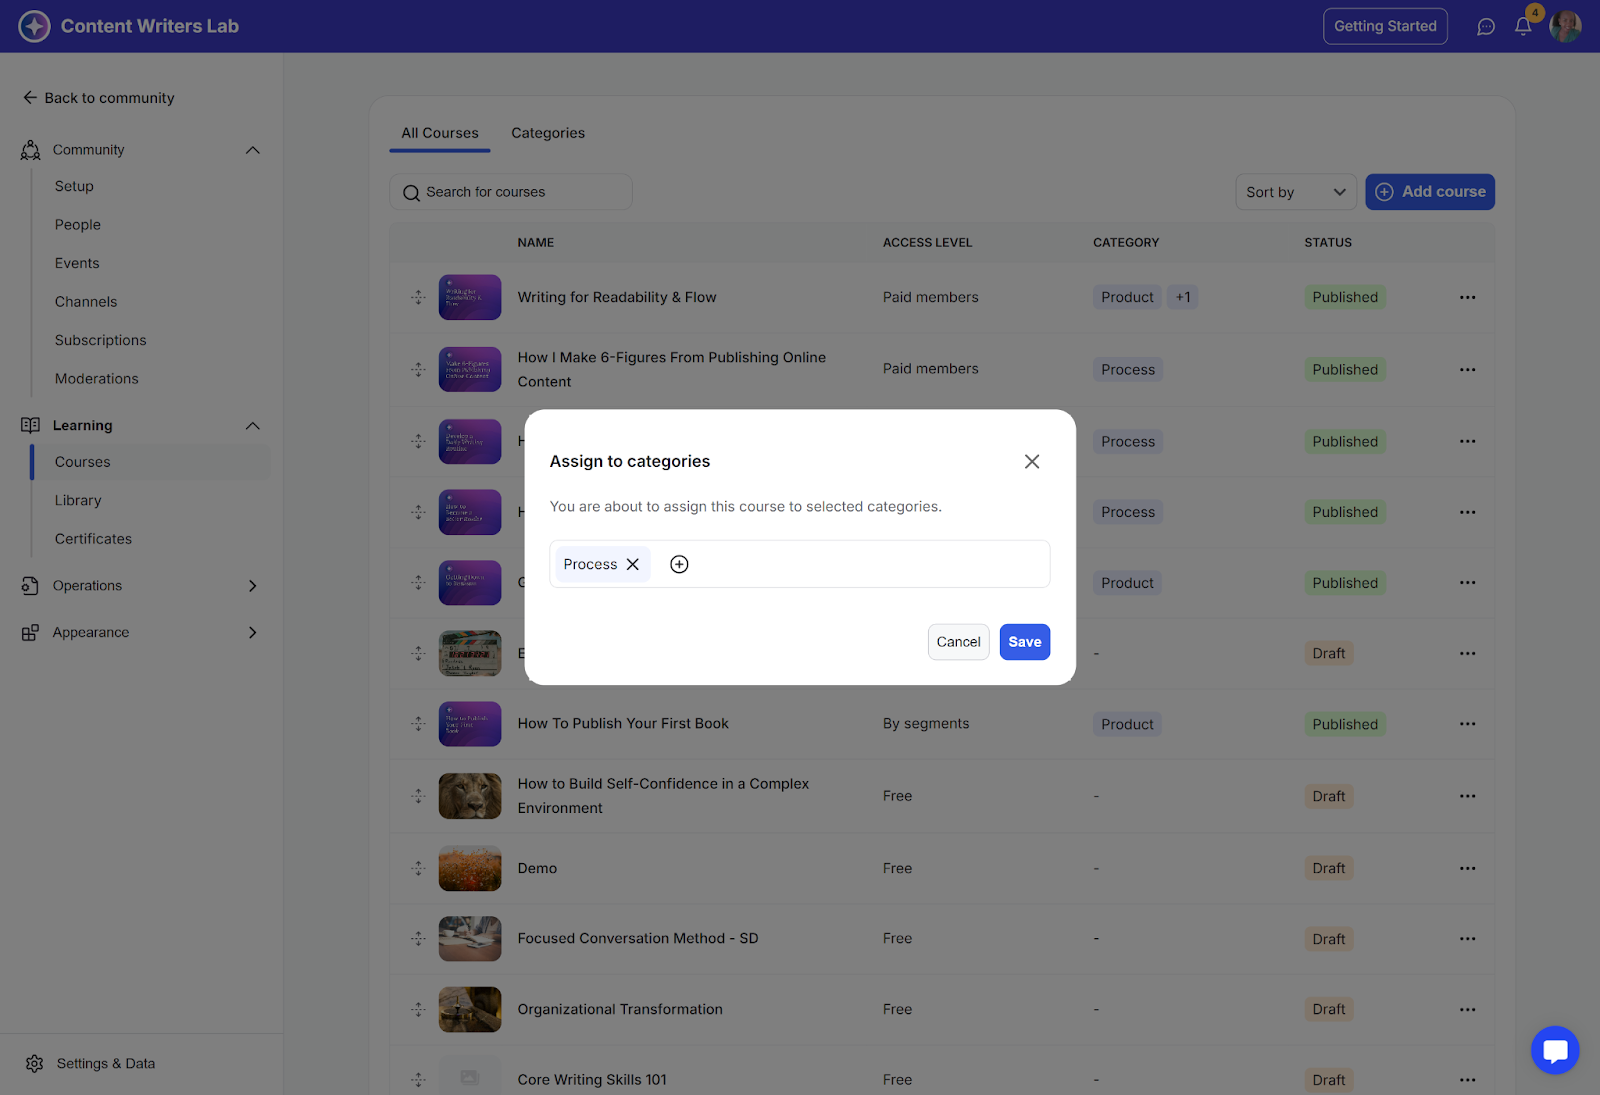This screenshot has width=1600, height=1095.
Task: Click the Search for courses field
Action: (x=511, y=192)
